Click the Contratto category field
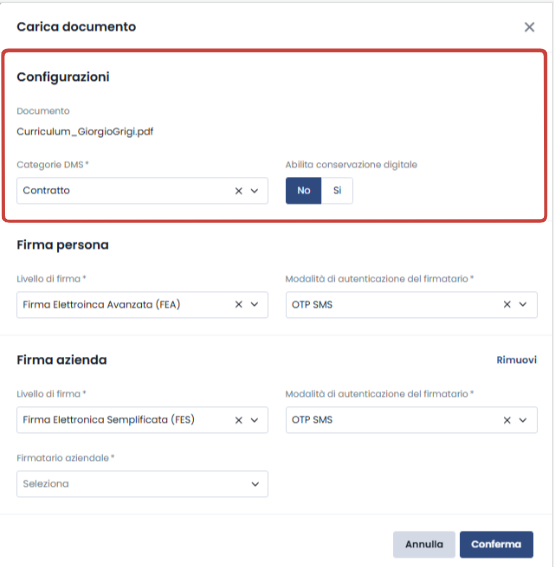The image size is (554, 567). 142,191
